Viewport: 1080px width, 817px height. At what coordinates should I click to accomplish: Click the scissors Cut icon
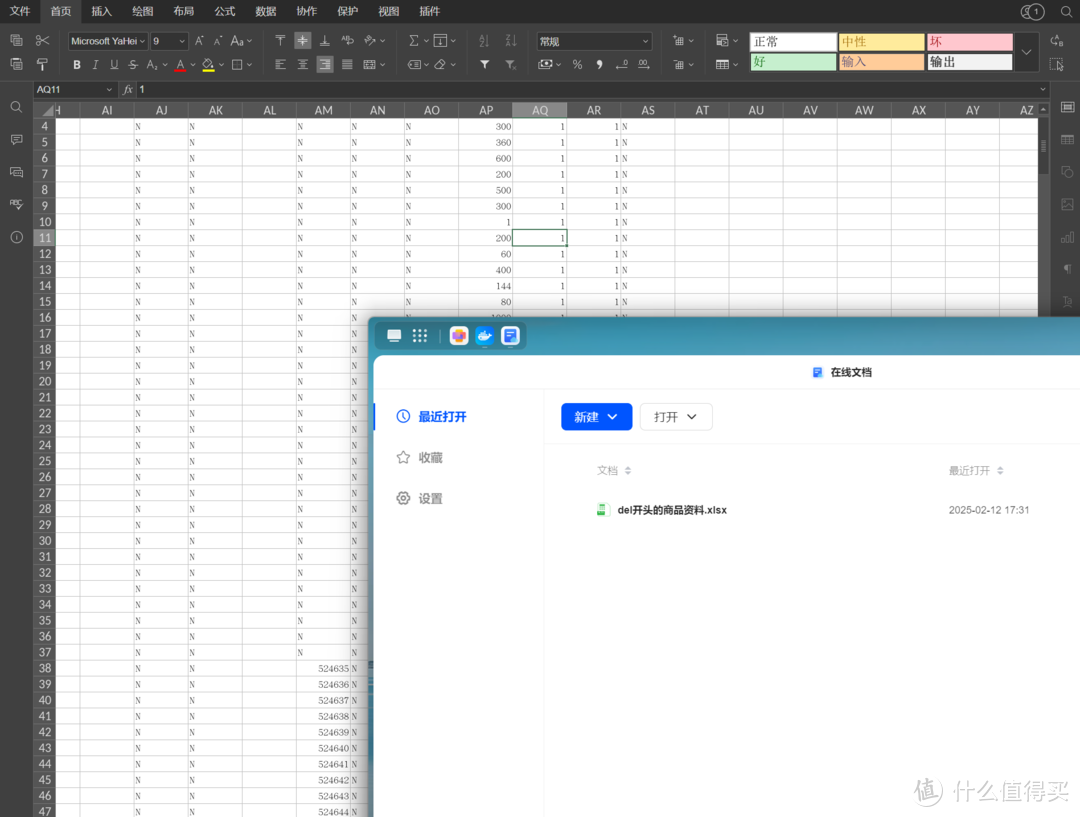[42, 41]
